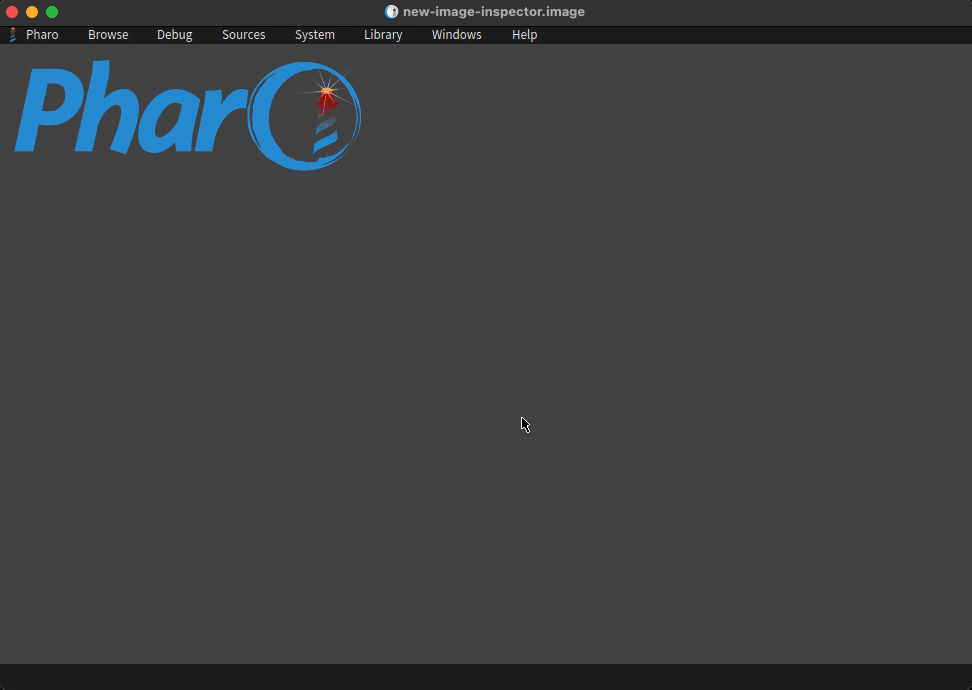Screen dimensions: 972x690
Task: Click the image file icon in title bar
Action: tap(391, 12)
